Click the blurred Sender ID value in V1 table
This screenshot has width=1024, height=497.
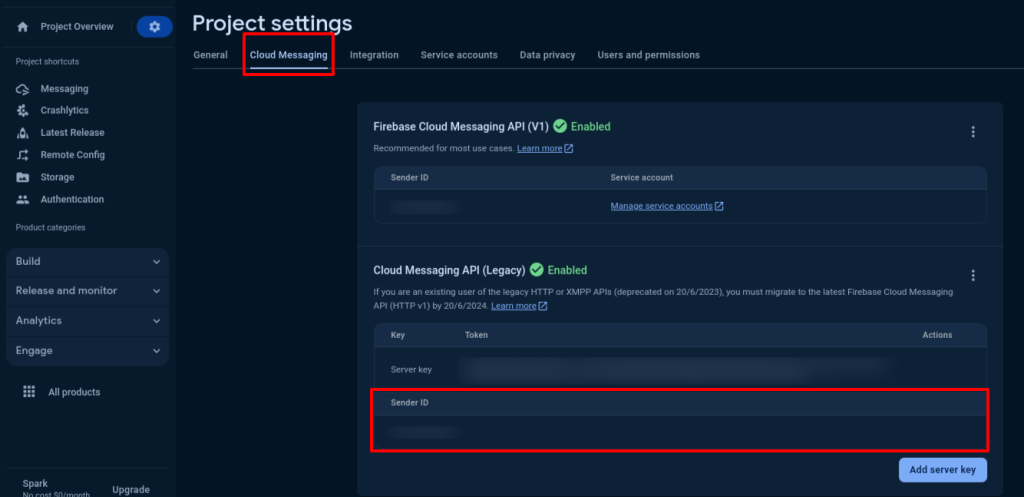(x=426, y=206)
